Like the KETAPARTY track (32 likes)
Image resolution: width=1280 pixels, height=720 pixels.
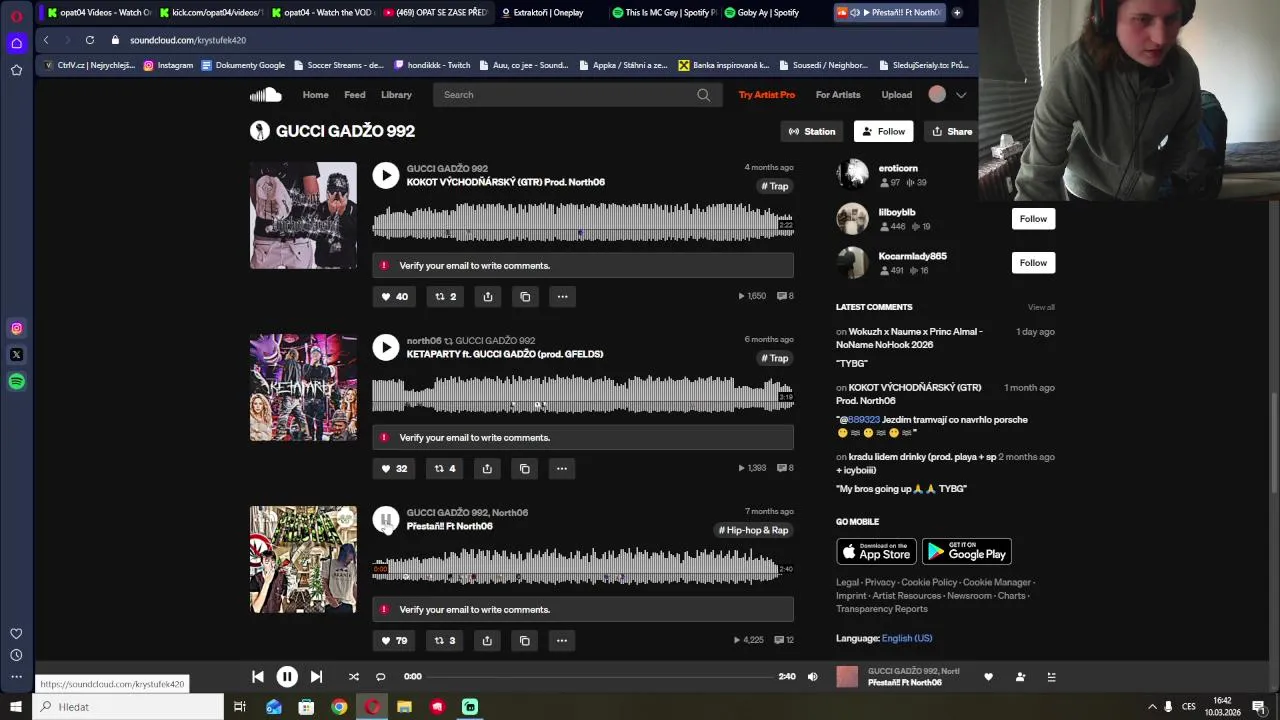(x=395, y=468)
